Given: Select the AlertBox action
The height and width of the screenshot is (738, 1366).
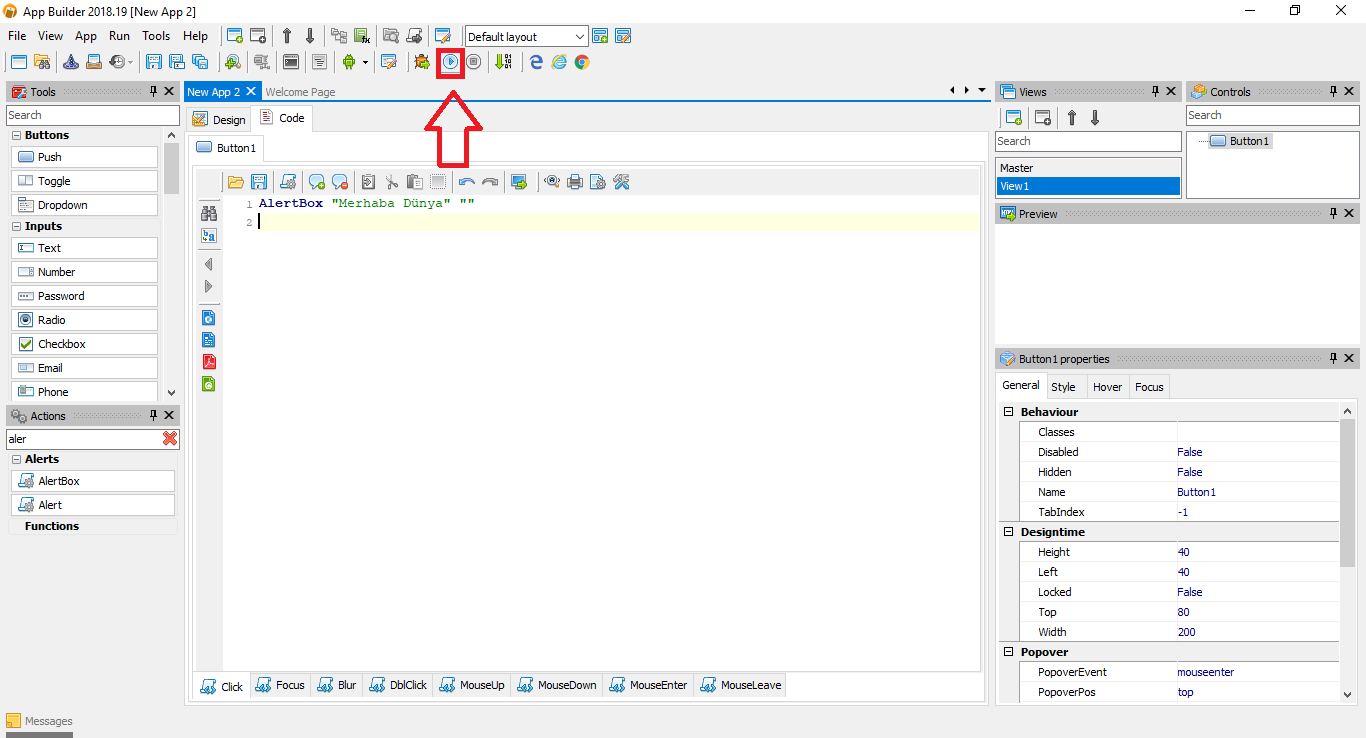Looking at the screenshot, I should point(92,480).
